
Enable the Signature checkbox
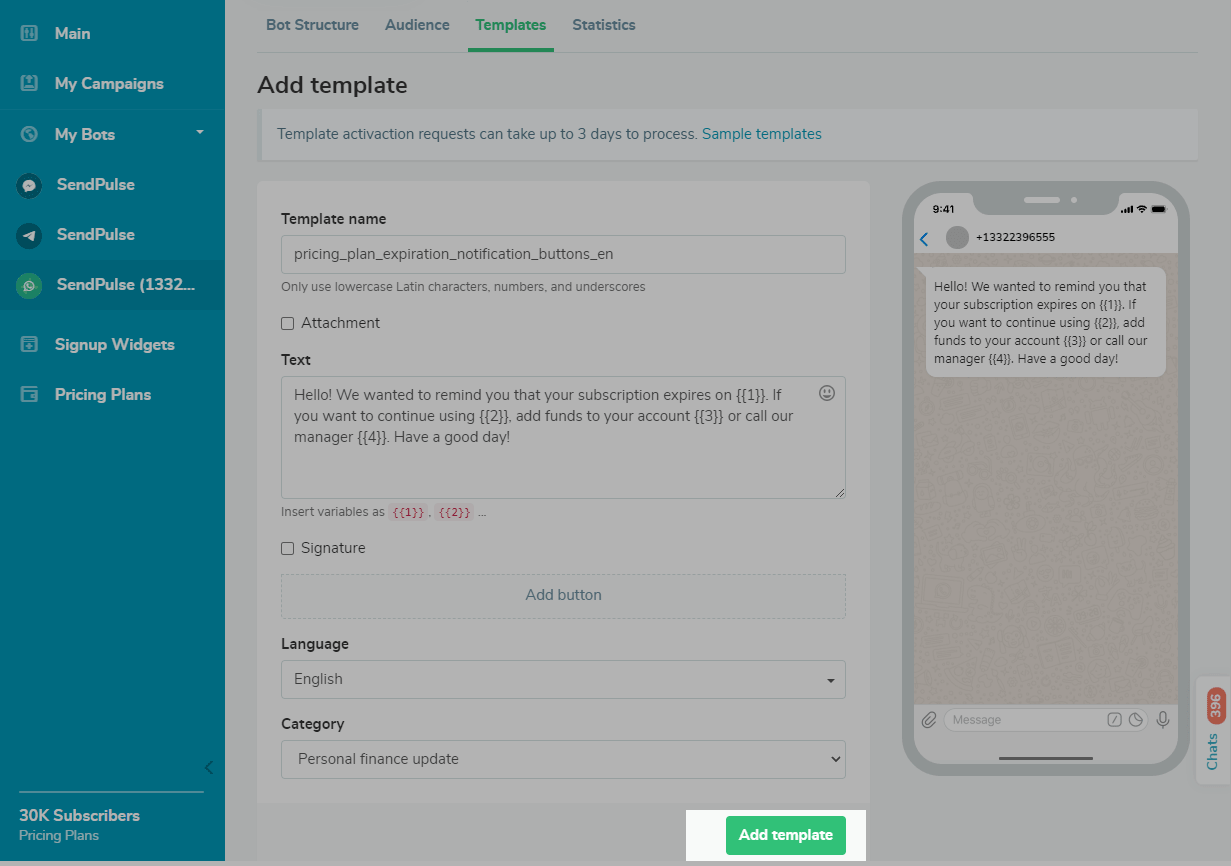(x=288, y=549)
